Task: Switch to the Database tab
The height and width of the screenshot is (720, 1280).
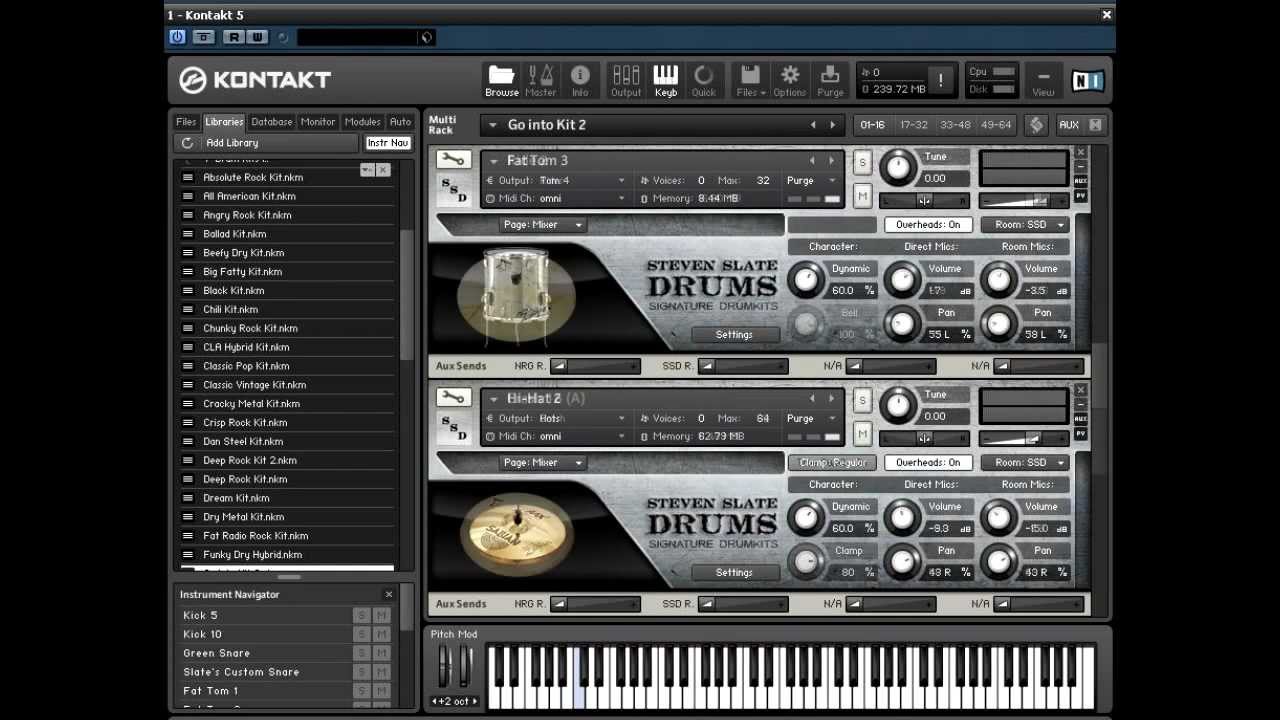Action: tap(271, 122)
